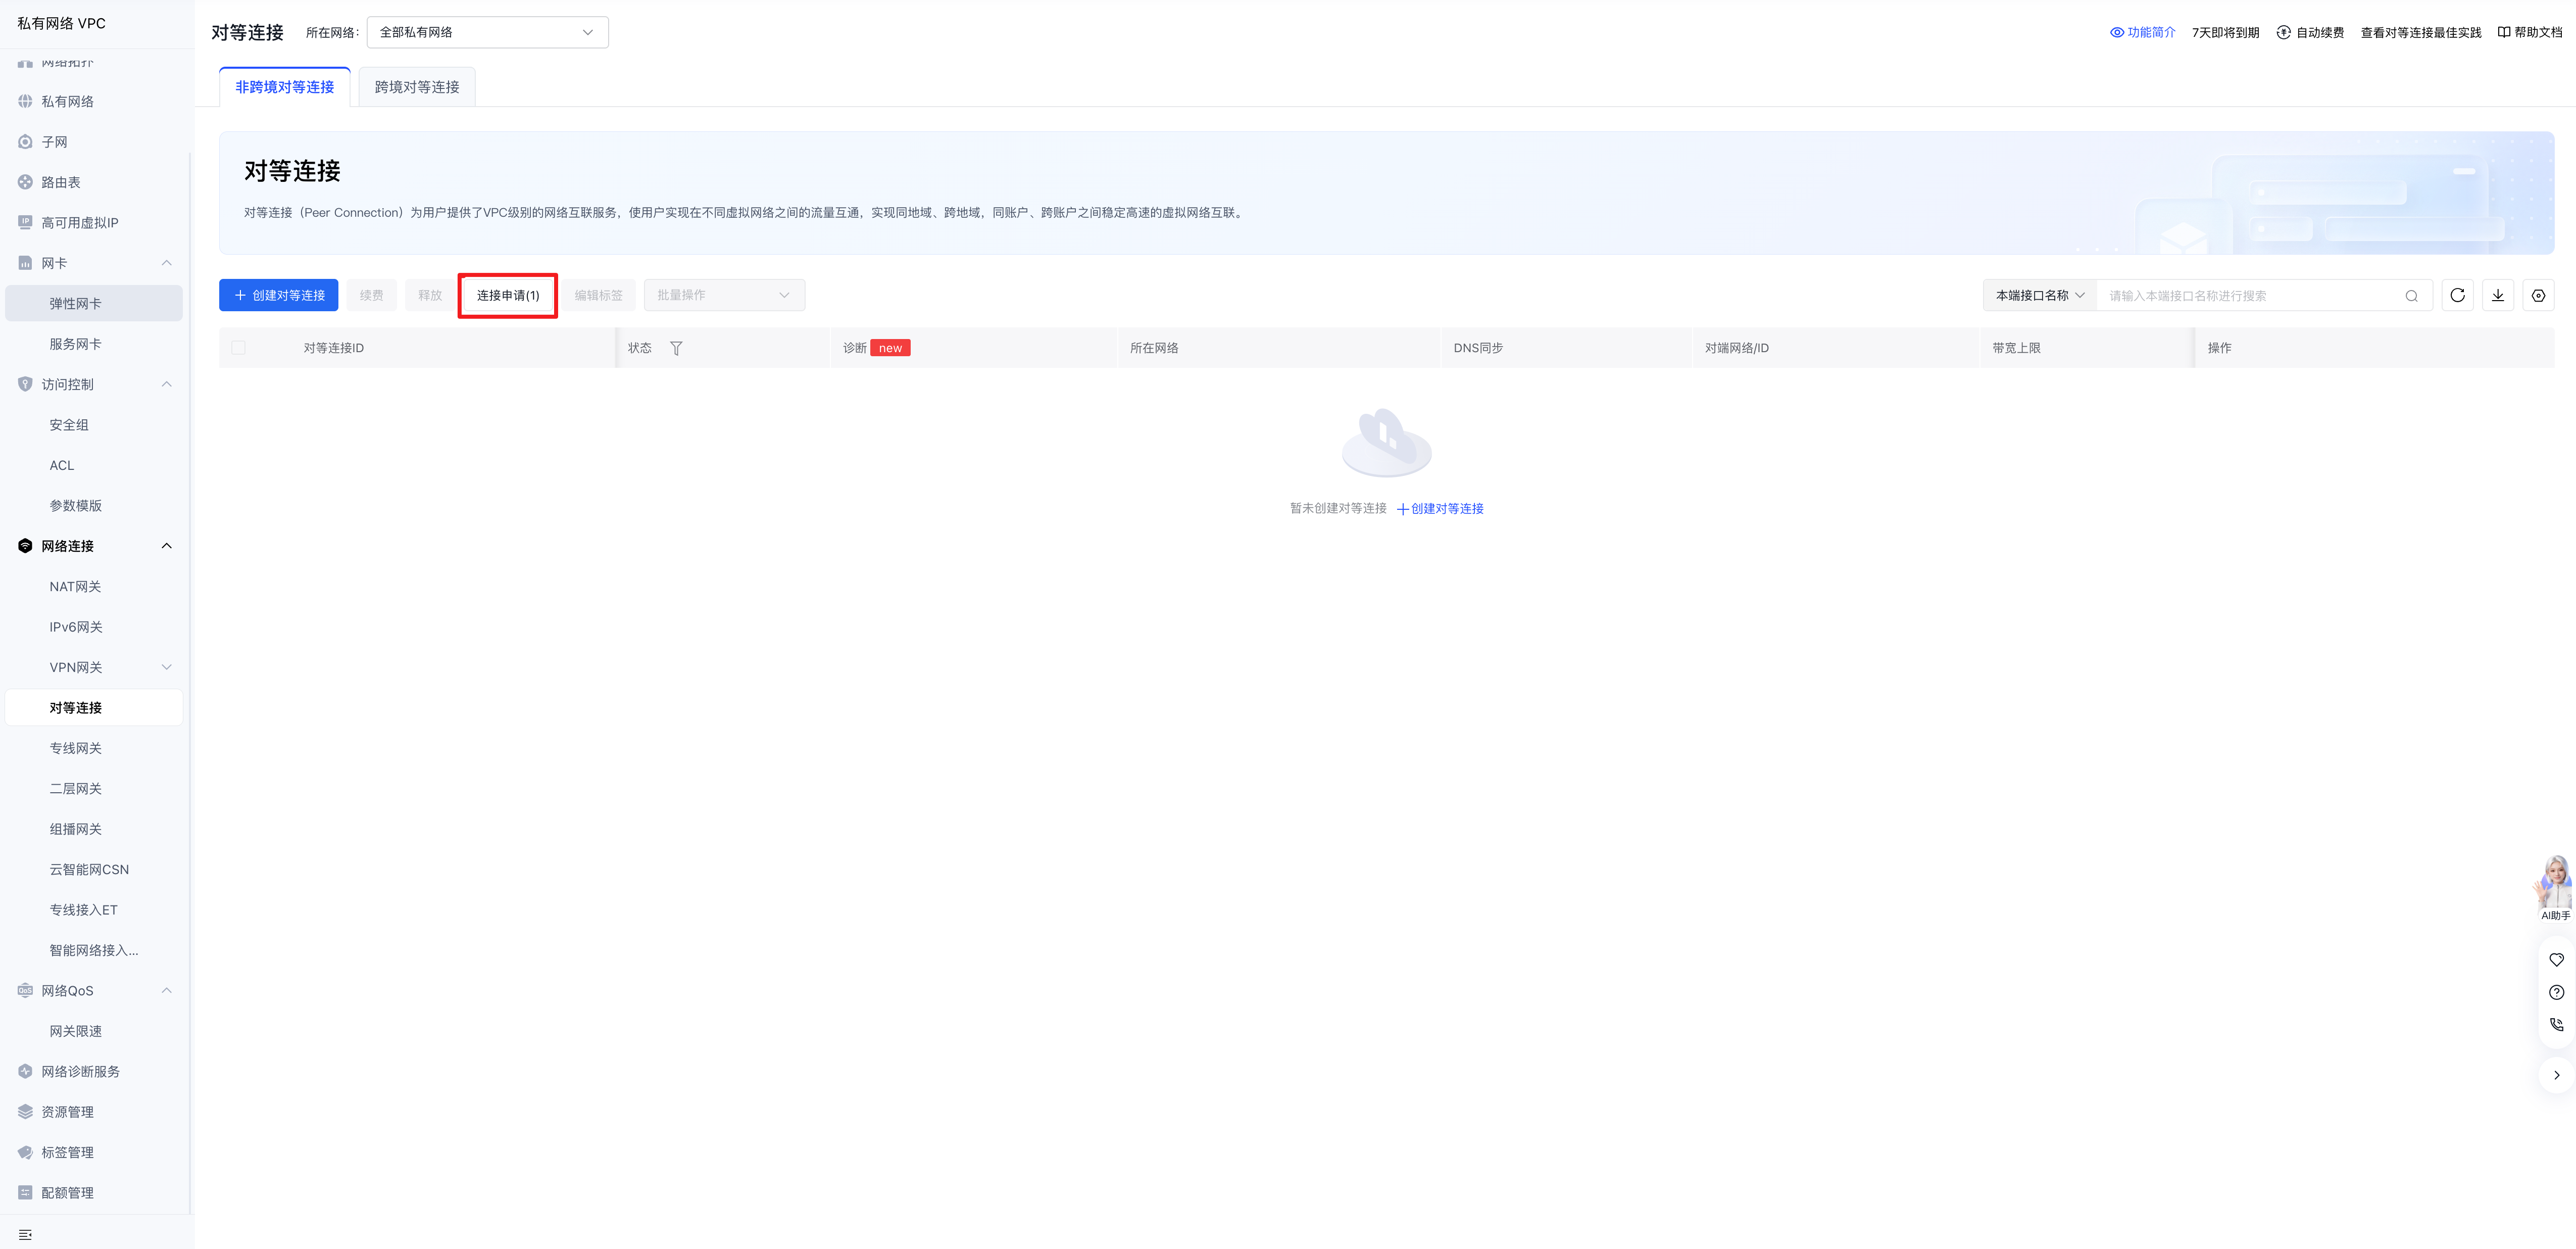Open 查看对等连接最佳实践 link

click(2421, 32)
